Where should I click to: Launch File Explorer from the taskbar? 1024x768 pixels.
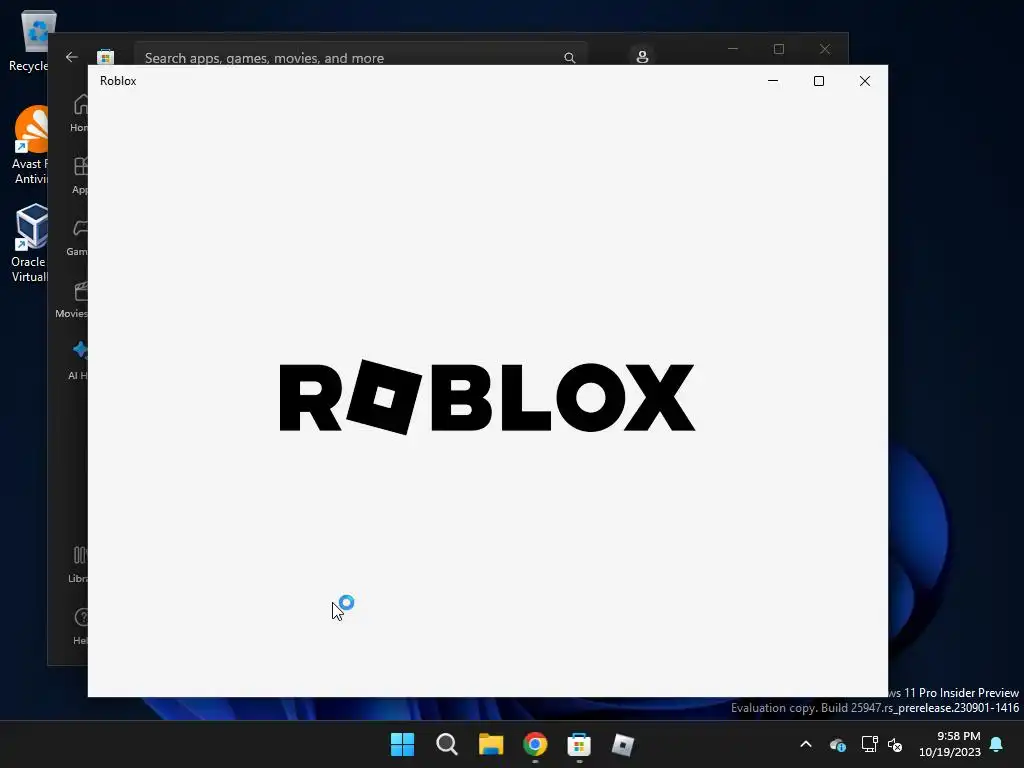[x=491, y=744]
